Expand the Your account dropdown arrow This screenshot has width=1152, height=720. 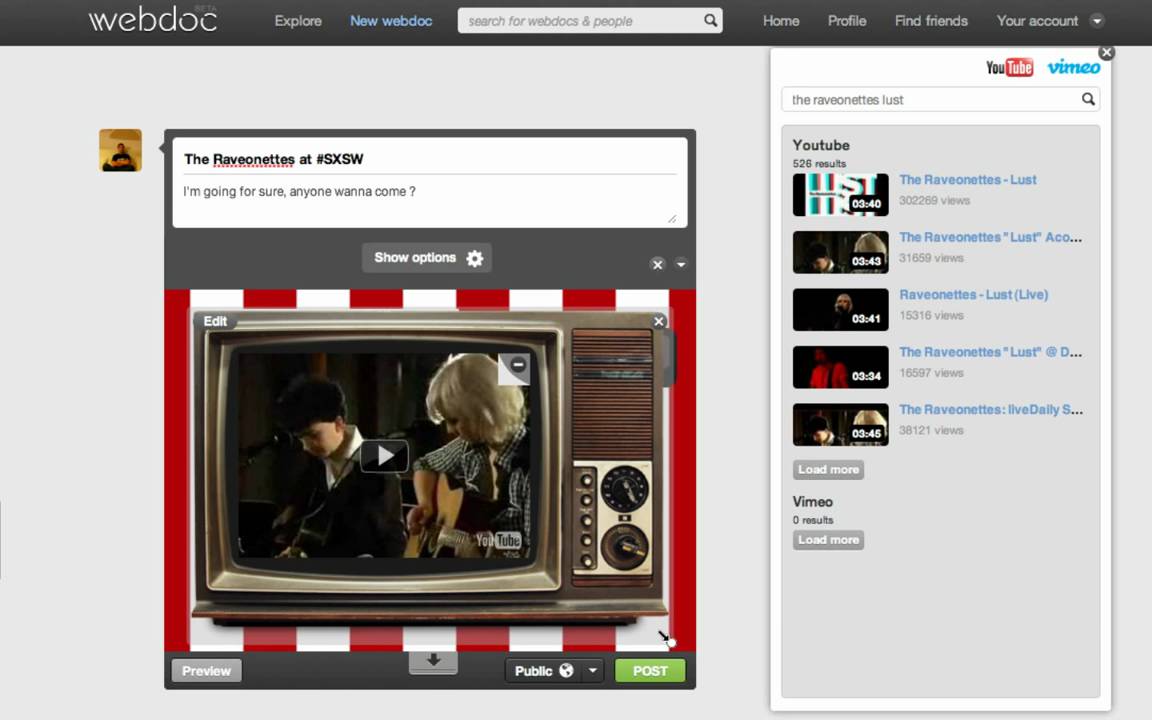click(1097, 21)
